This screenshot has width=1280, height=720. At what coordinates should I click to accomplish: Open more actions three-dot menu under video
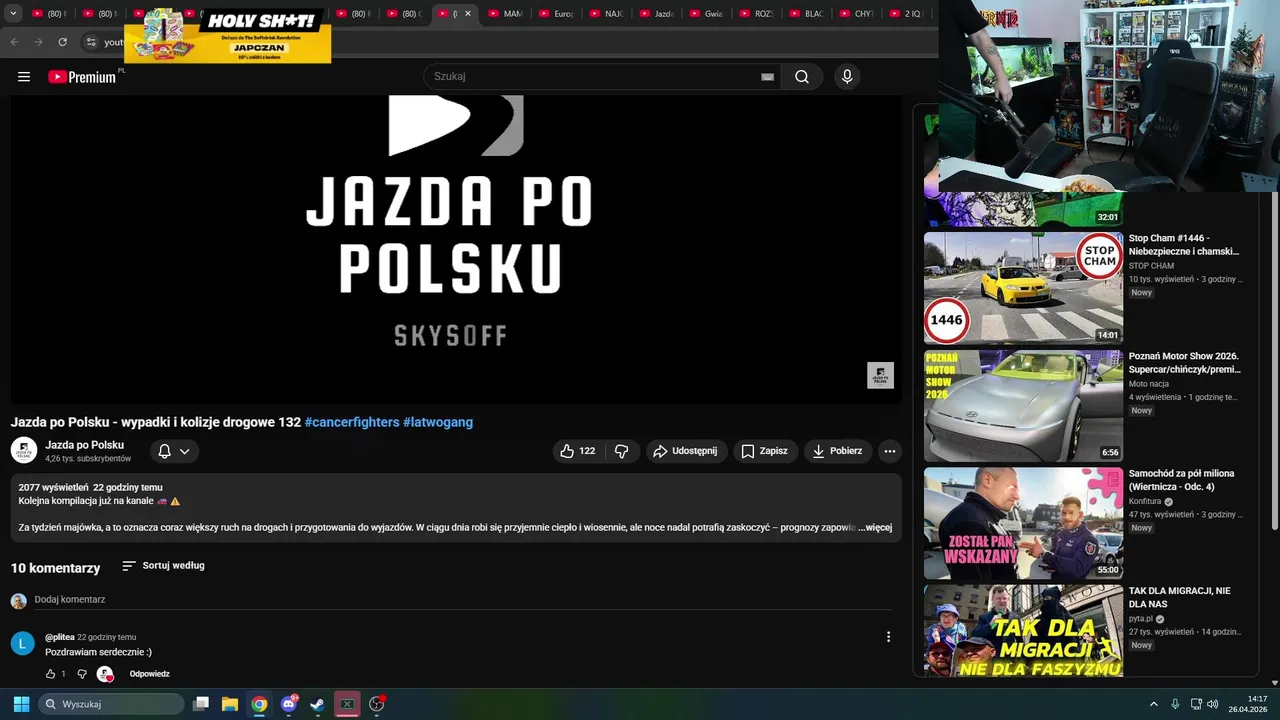889,451
